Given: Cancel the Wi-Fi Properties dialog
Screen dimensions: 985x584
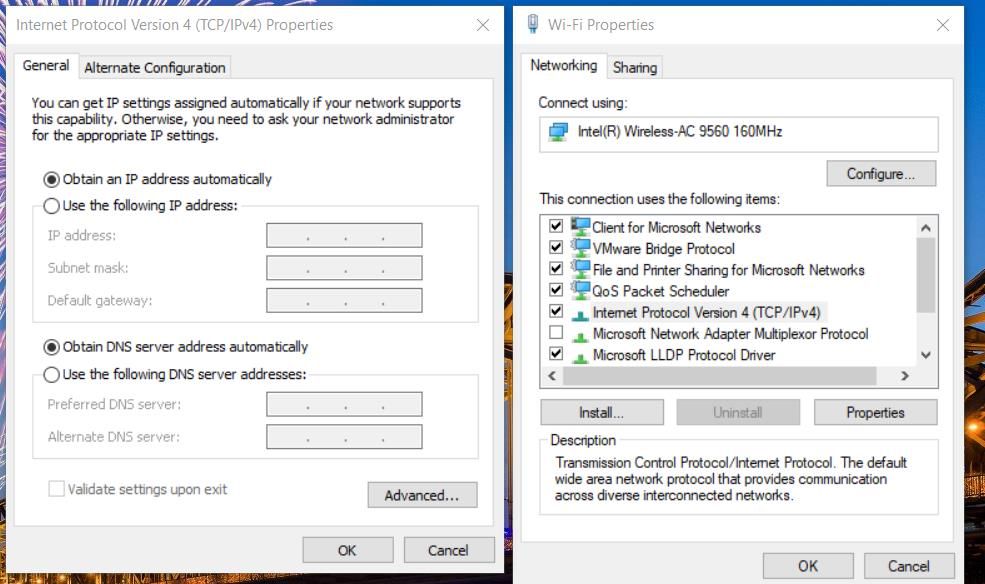Looking at the screenshot, I should tap(909, 566).
